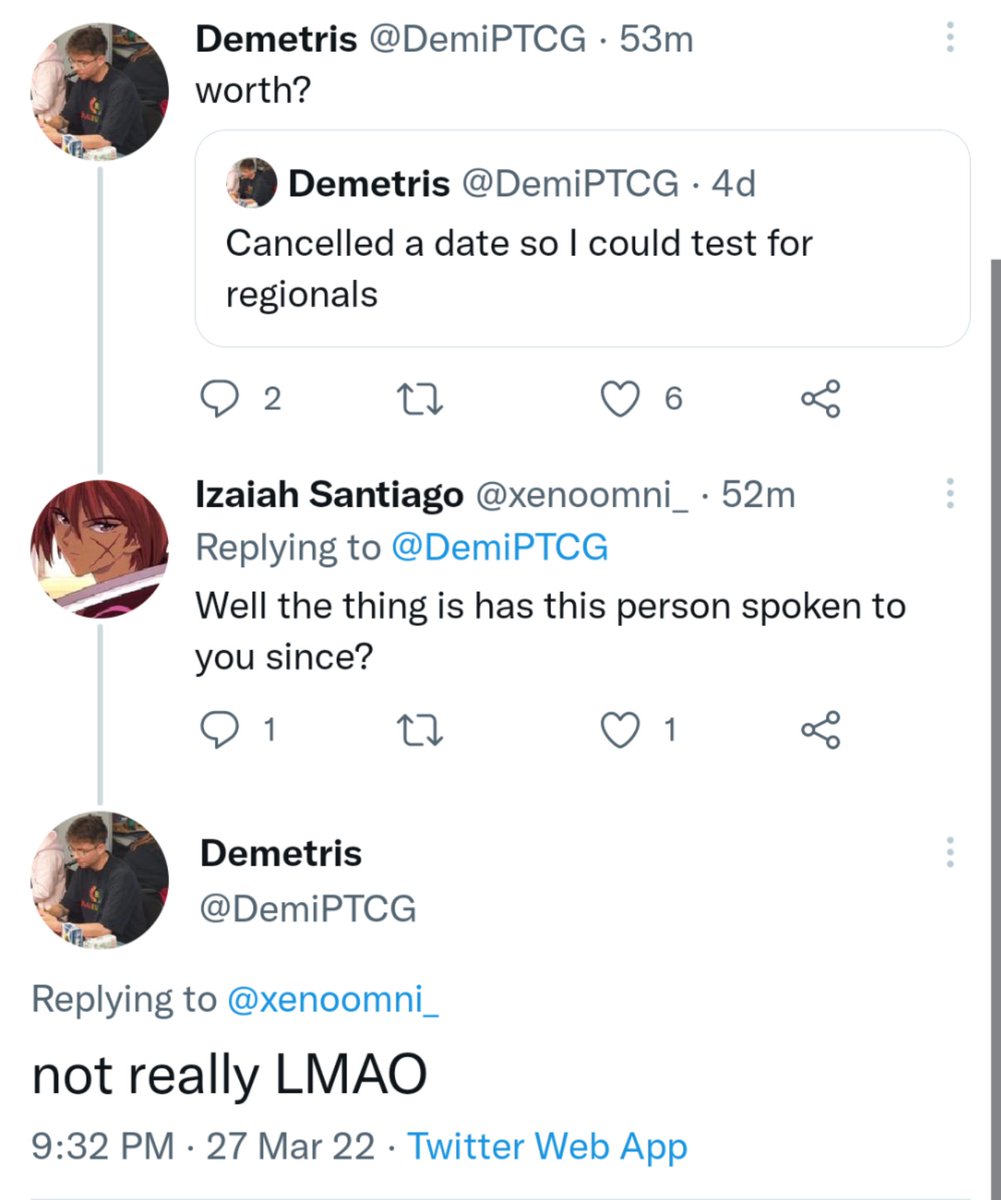The image size is (1001, 1200).
Task: Like the "worth?" tweet with 6 likes
Action: tap(620, 399)
